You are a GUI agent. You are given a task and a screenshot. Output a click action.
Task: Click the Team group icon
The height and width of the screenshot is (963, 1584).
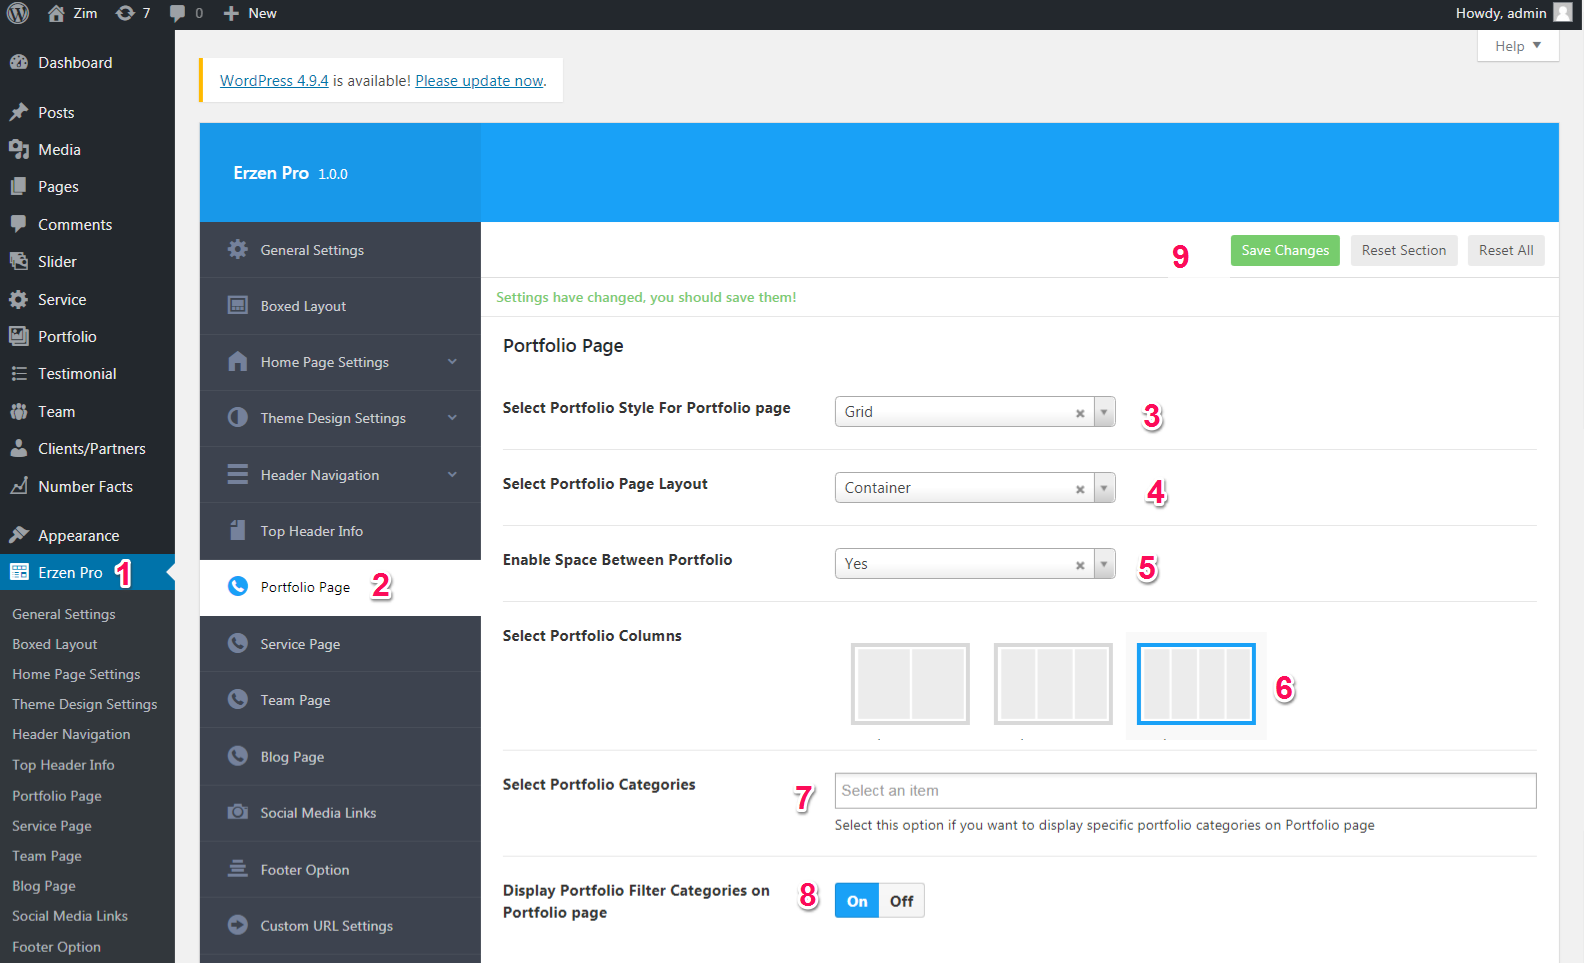coord(18,411)
